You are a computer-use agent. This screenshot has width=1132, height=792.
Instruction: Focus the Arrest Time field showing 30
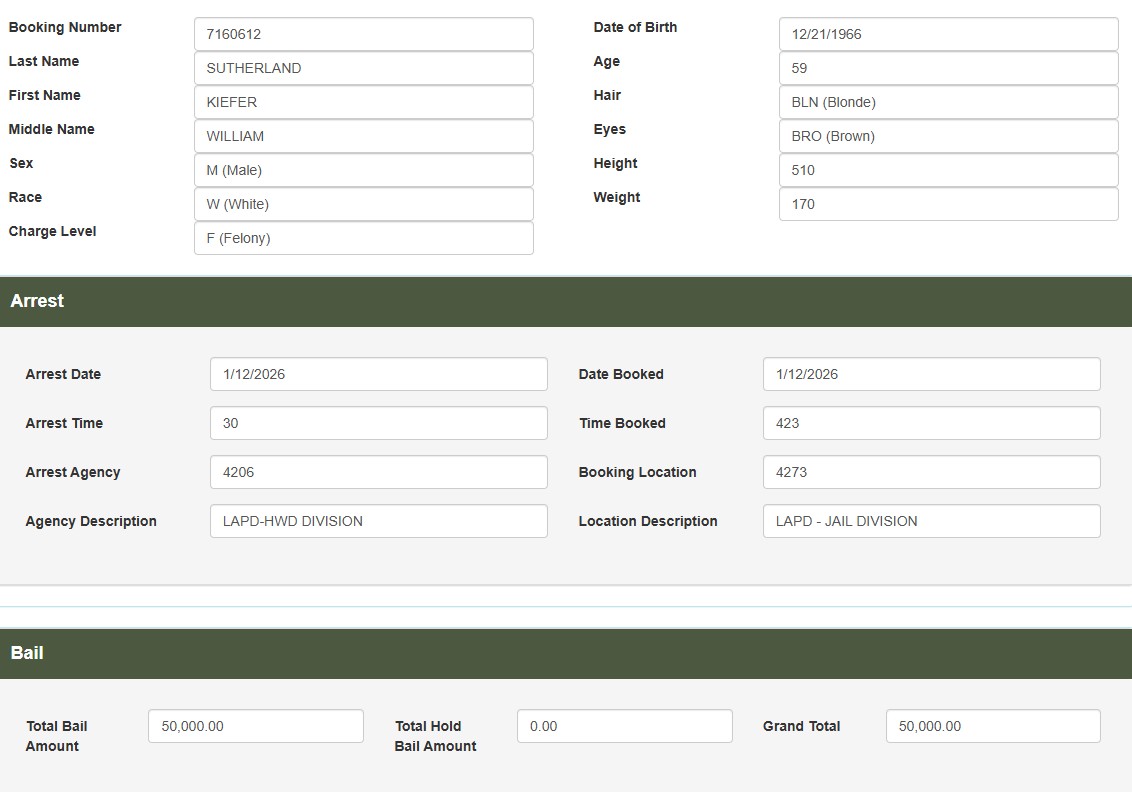pyautogui.click(x=379, y=423)
